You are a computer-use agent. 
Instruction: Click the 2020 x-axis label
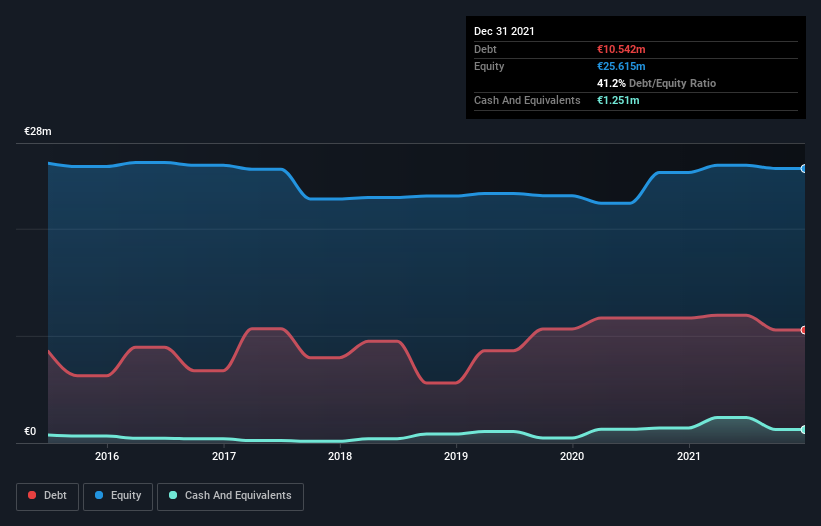(572, 456)
